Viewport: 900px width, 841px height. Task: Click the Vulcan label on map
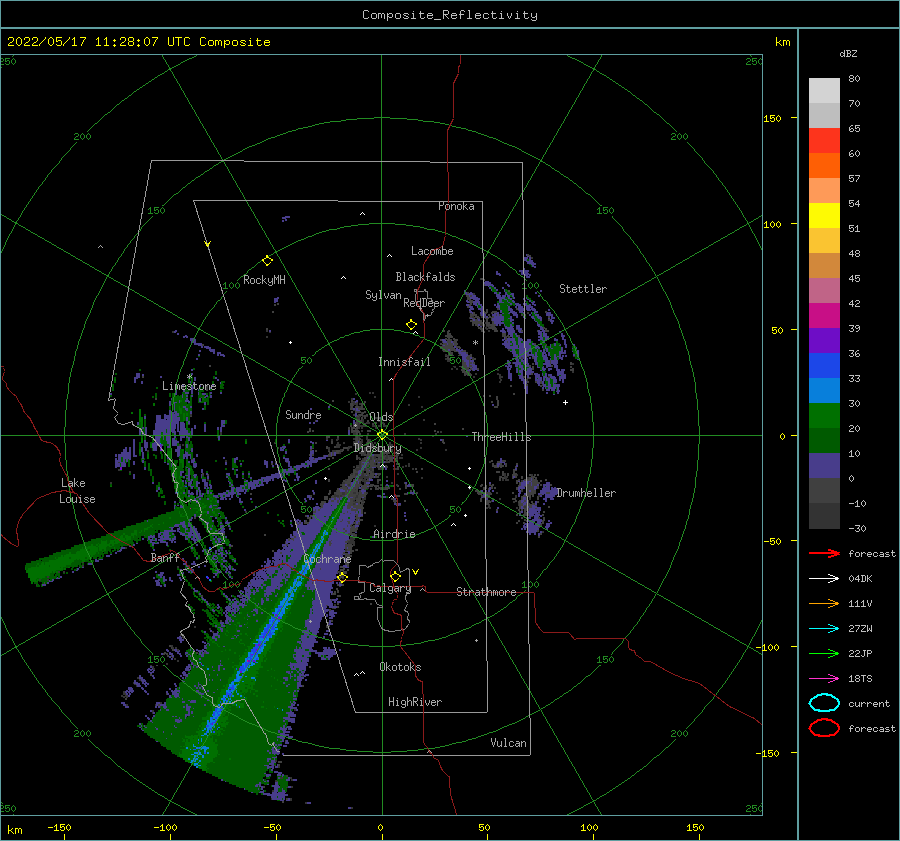508,743
